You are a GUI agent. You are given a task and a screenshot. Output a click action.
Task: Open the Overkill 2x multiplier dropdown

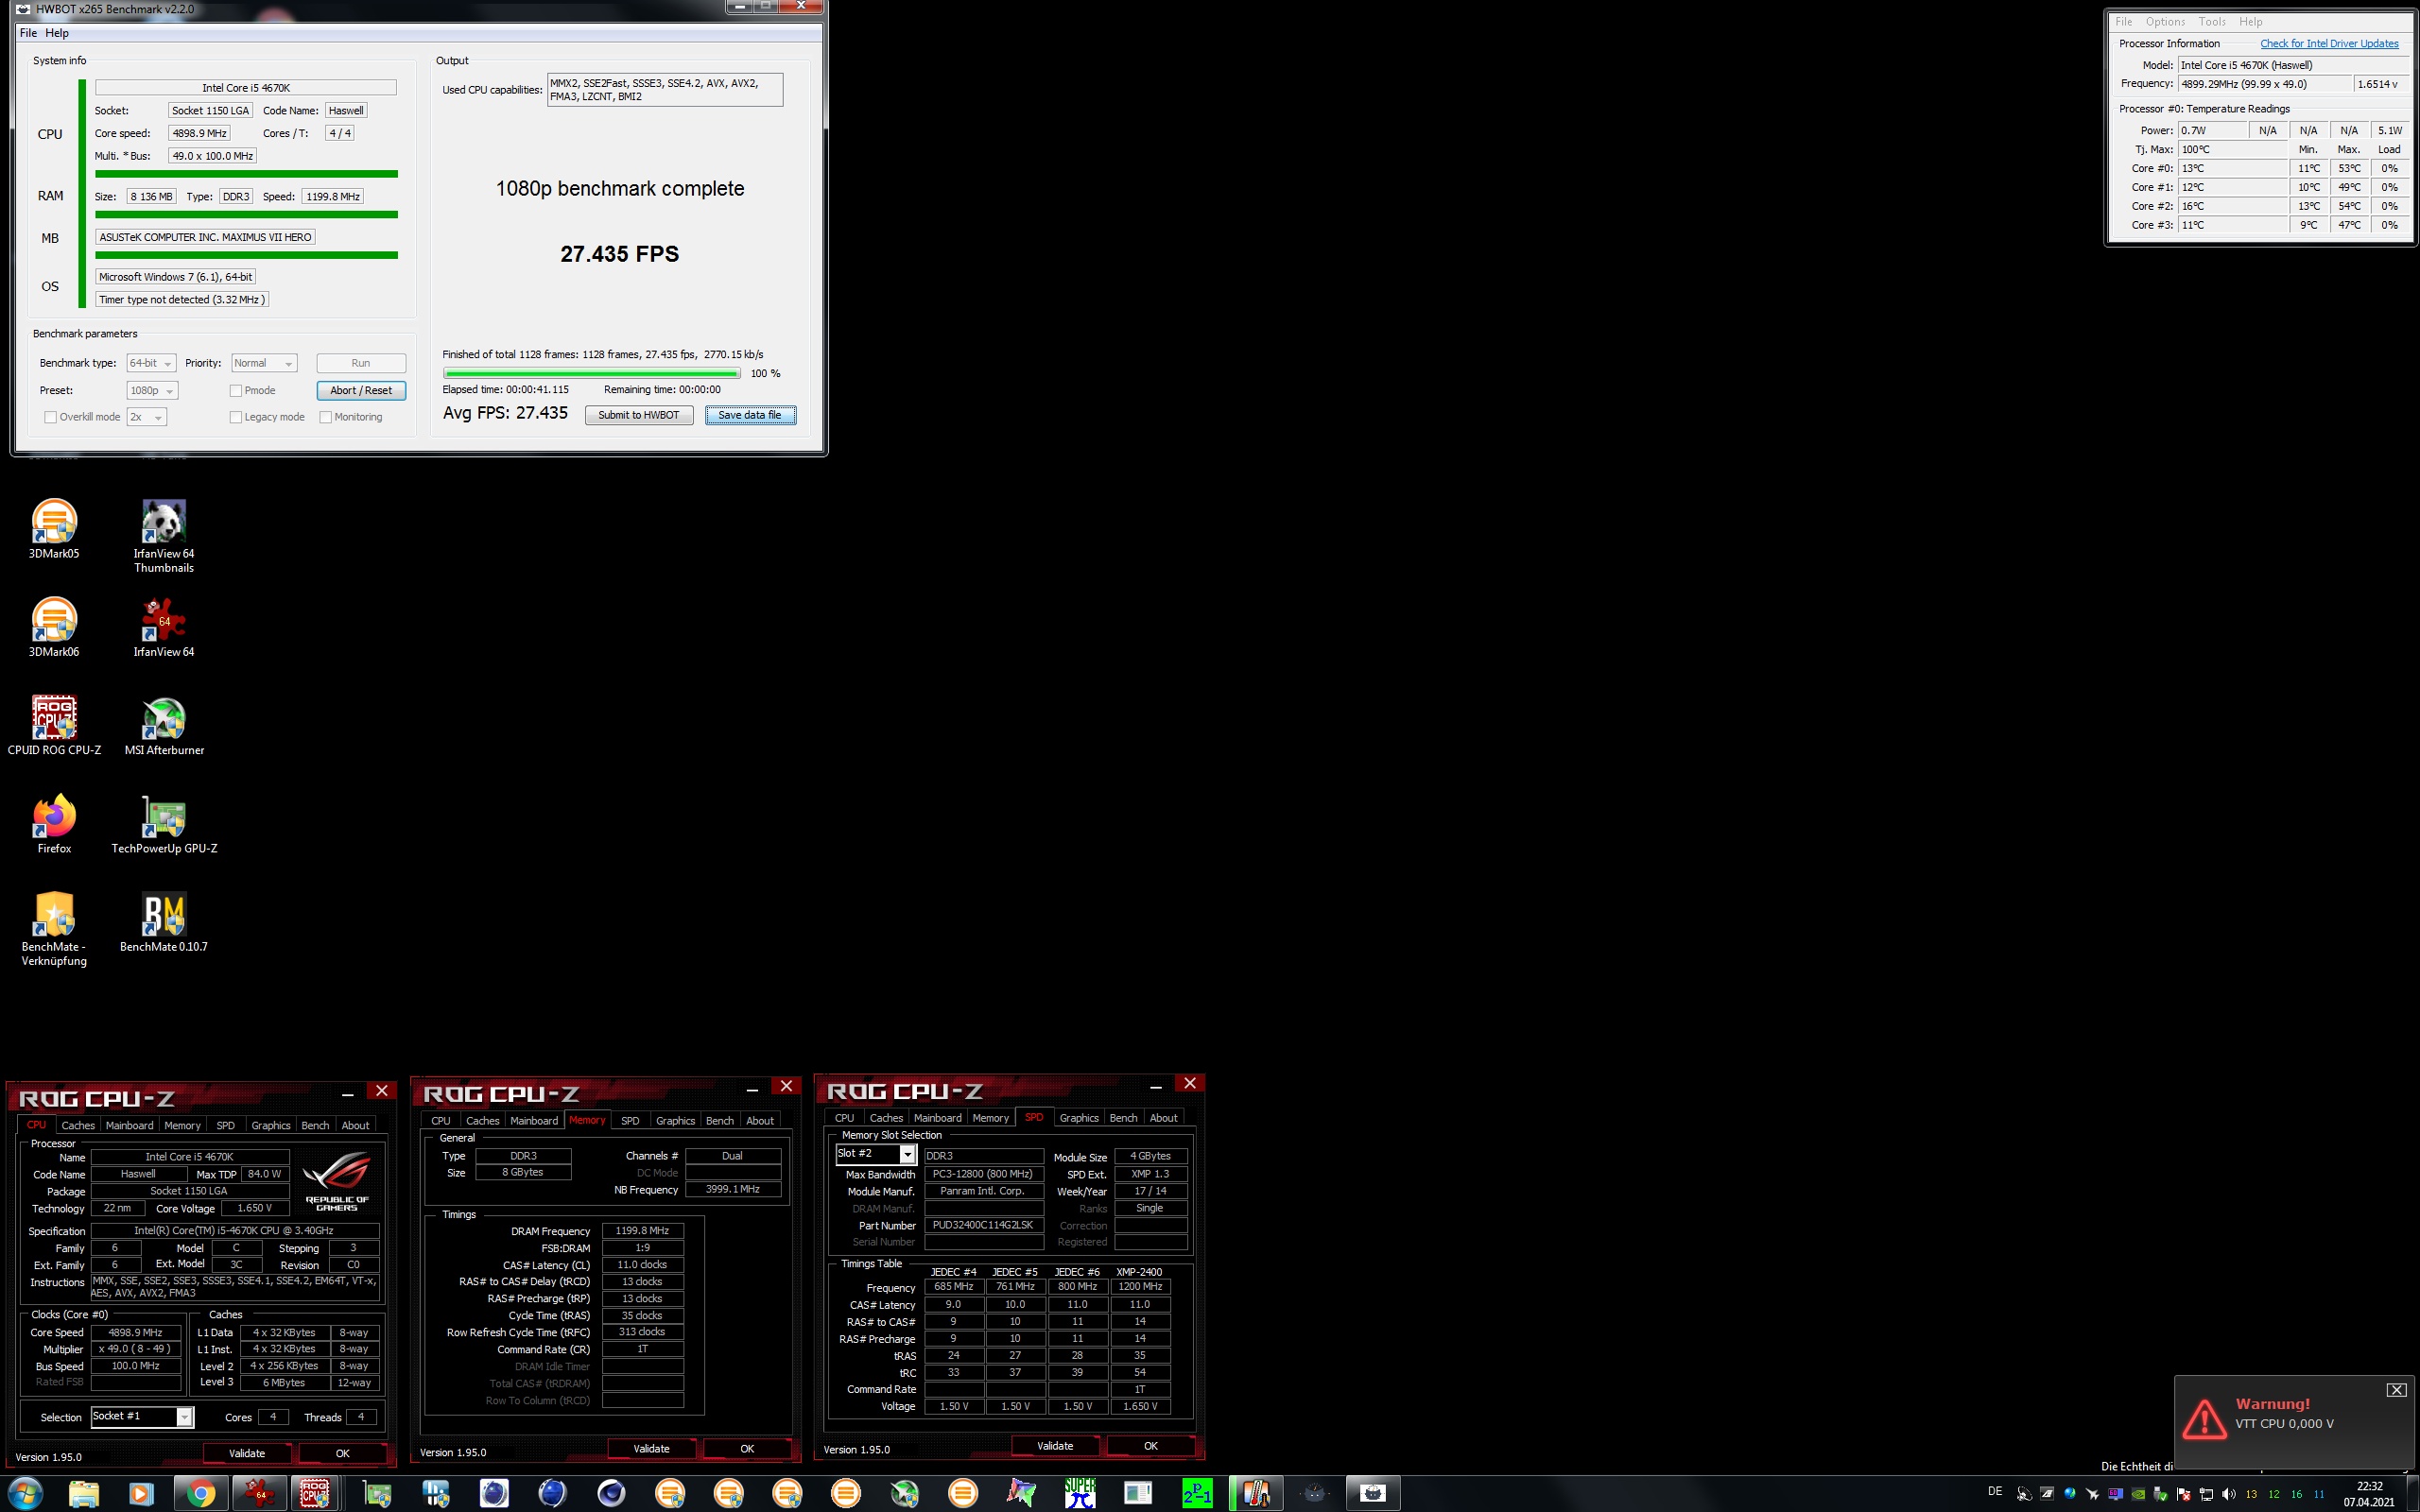pos(146,417)
